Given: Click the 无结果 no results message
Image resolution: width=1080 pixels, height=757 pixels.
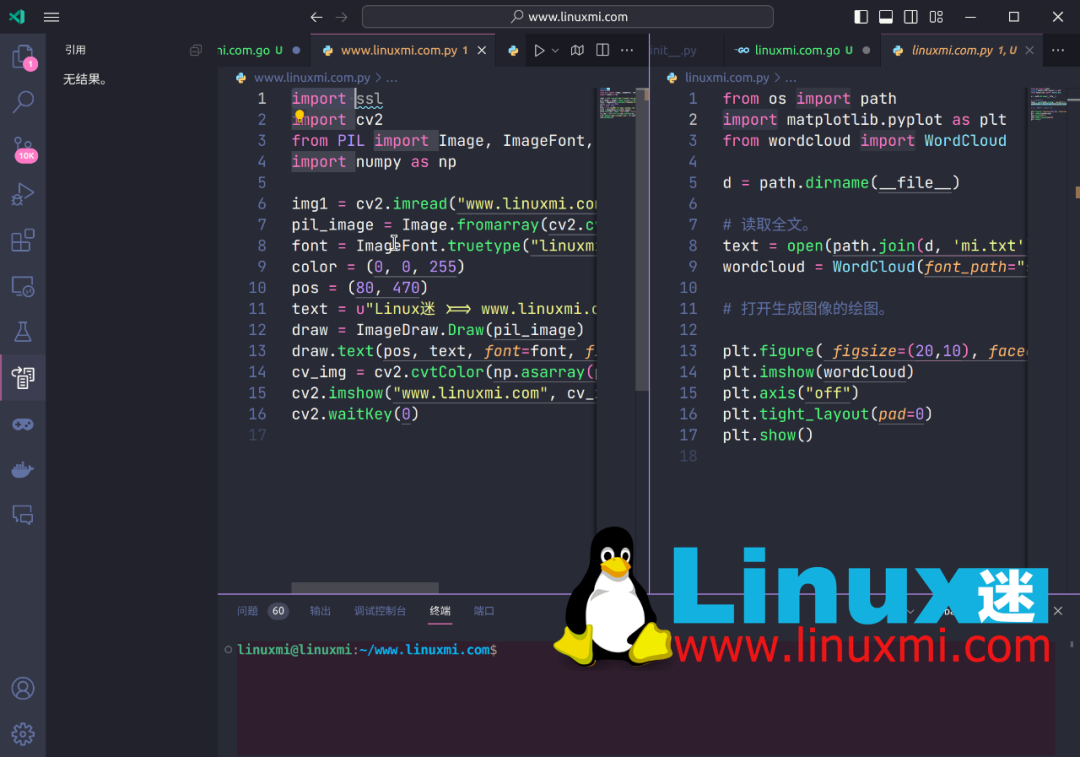Looking at the screenshot, I should point(85,79).
